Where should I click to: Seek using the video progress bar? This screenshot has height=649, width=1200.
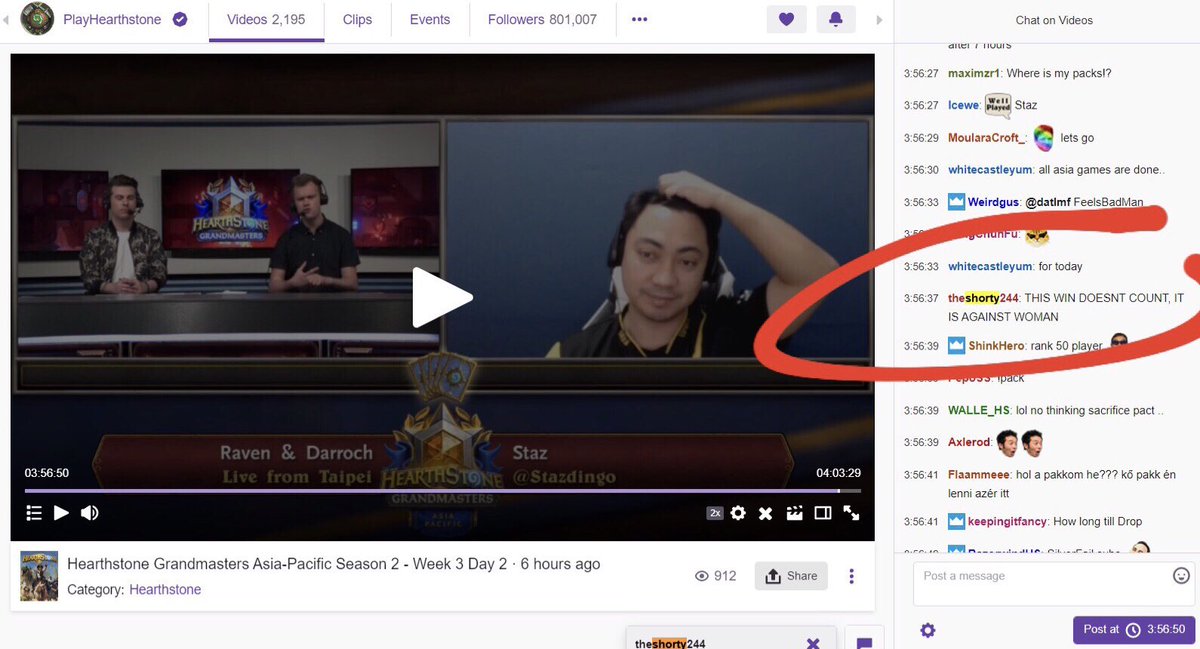443,491
